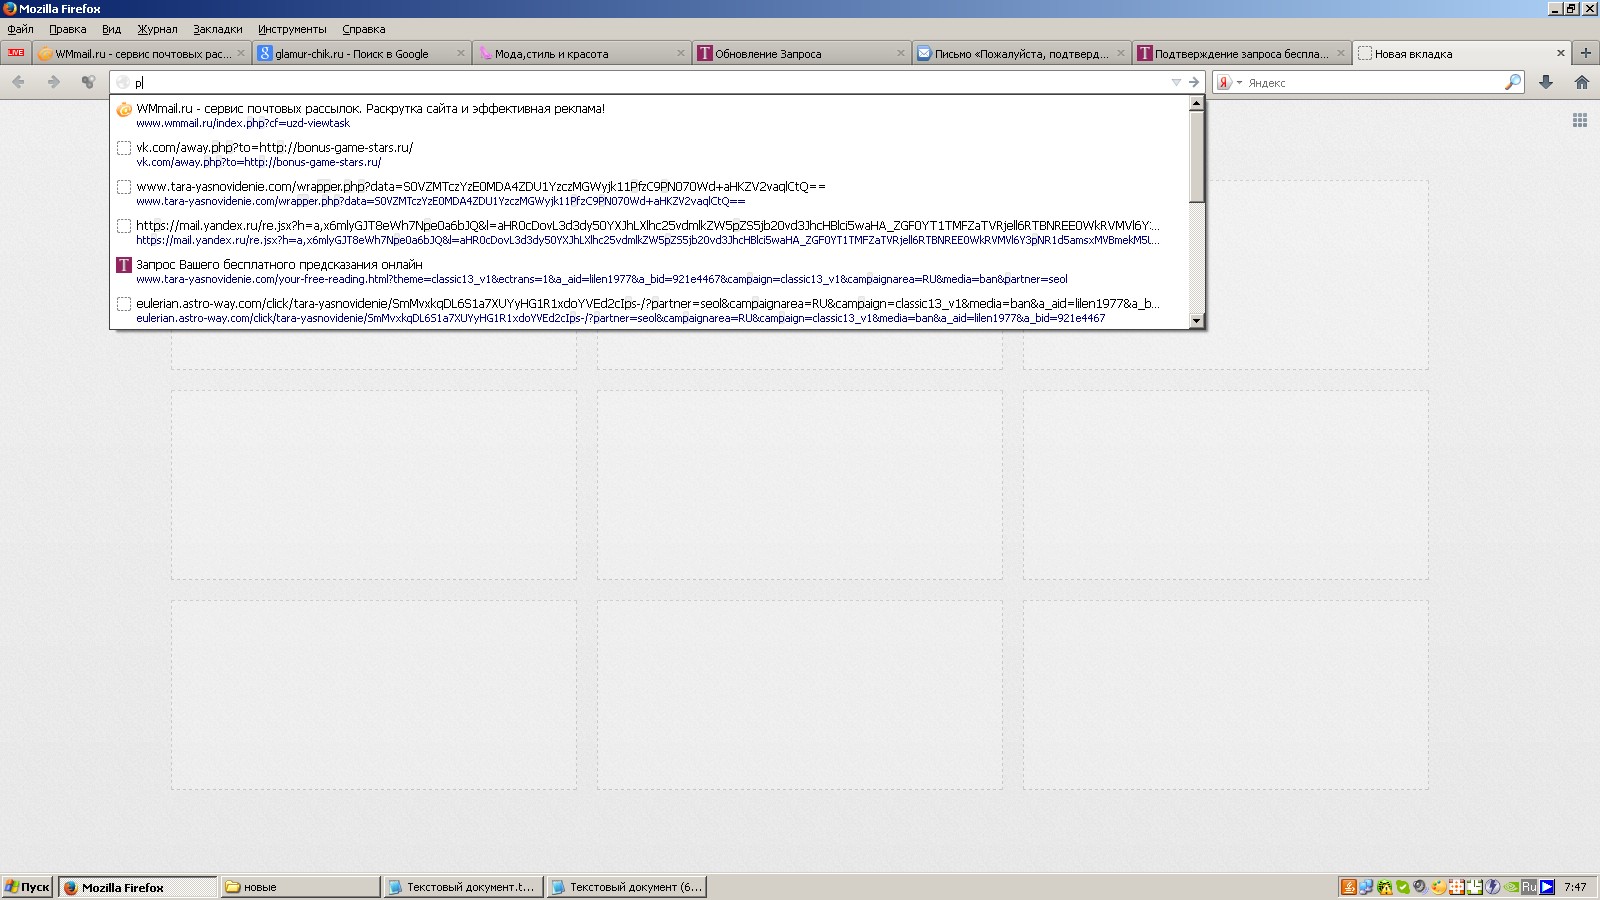
Task: Select the eulerian.astro-way.com suggestion
Action: [x=649, y=310]
